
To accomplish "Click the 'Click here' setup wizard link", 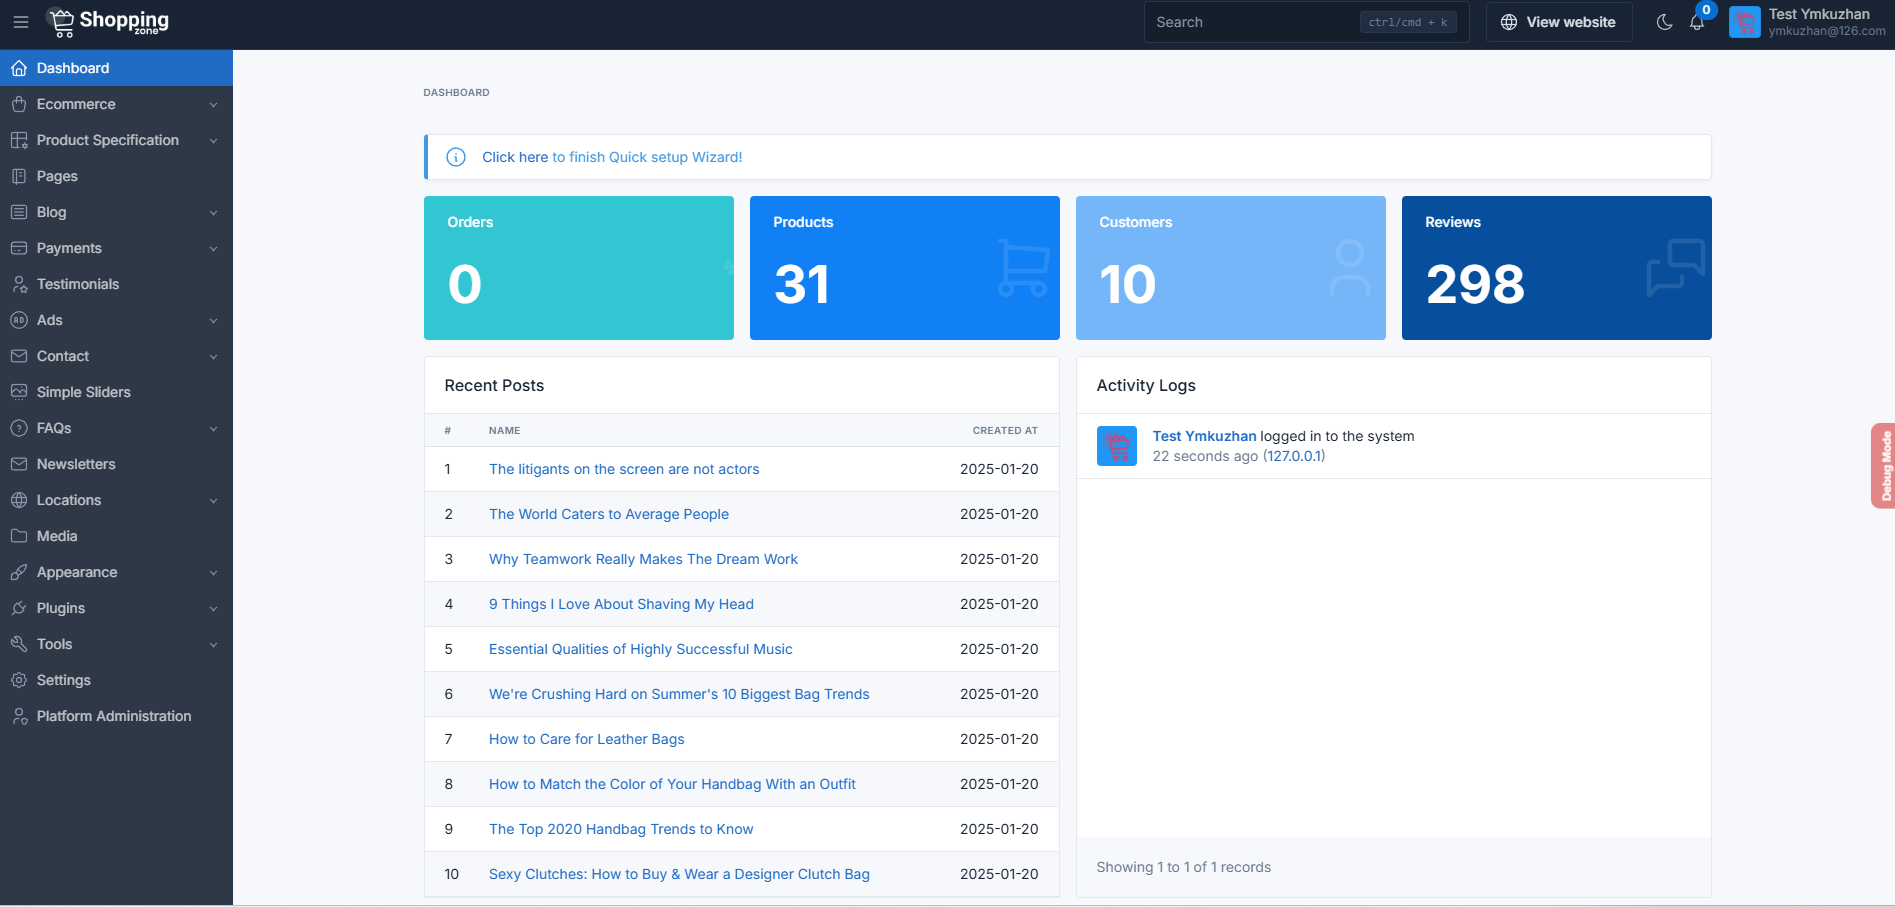I will (x=514, y=157).
